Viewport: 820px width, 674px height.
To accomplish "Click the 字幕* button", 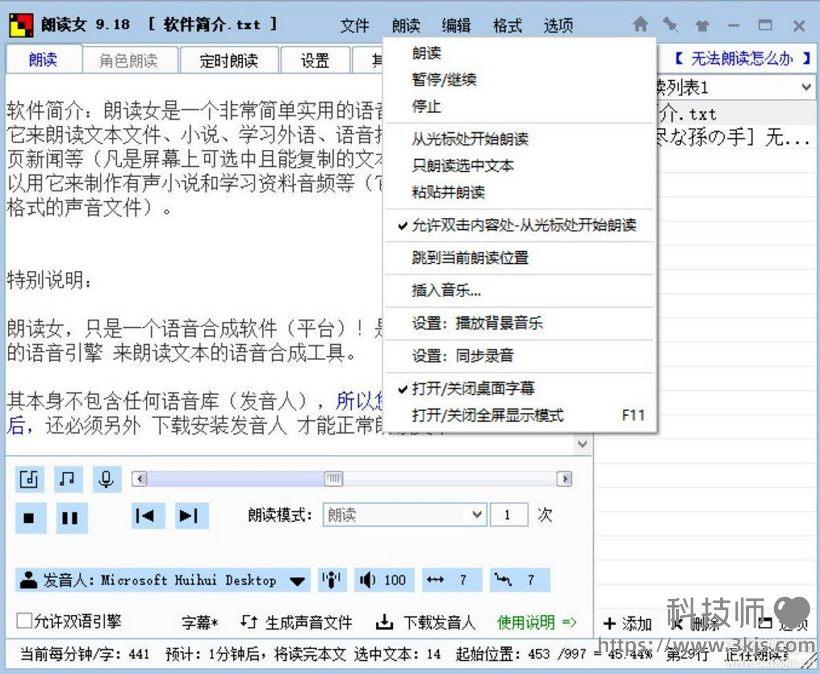I will tap(200, 622).
